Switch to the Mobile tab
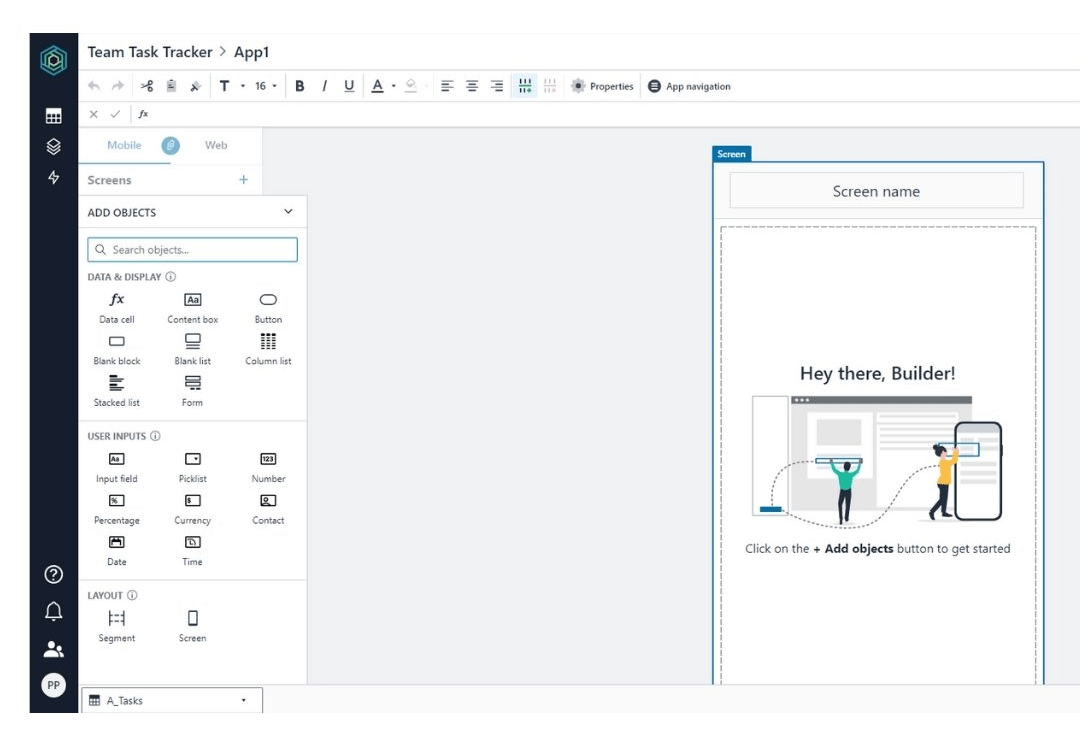The height and width of the screenshot is (733, 1080). pyautogui.click(x=124, y=145)
